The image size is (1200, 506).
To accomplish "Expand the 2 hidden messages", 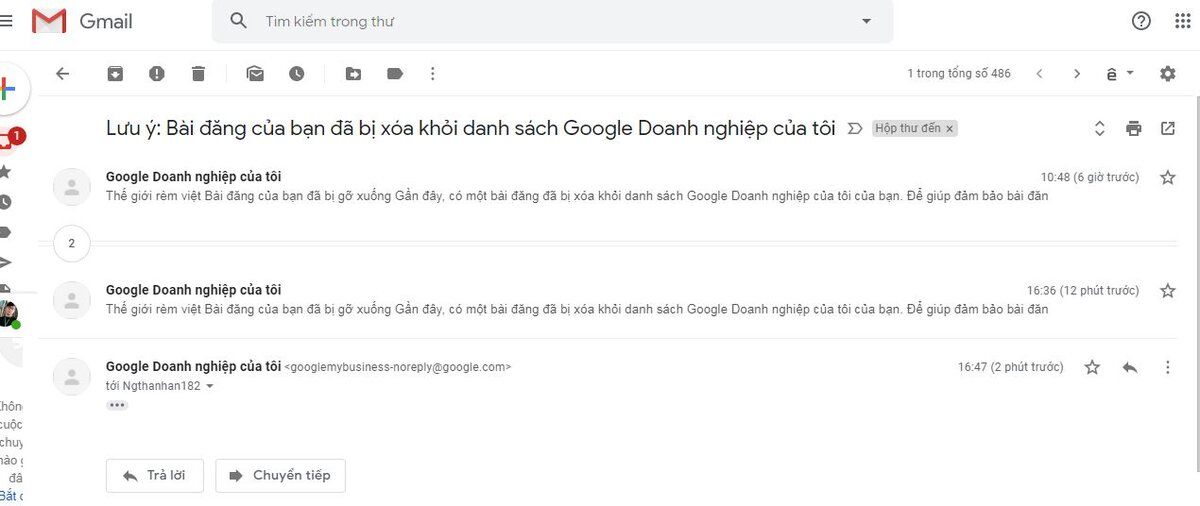I will [x=72, y=243].
